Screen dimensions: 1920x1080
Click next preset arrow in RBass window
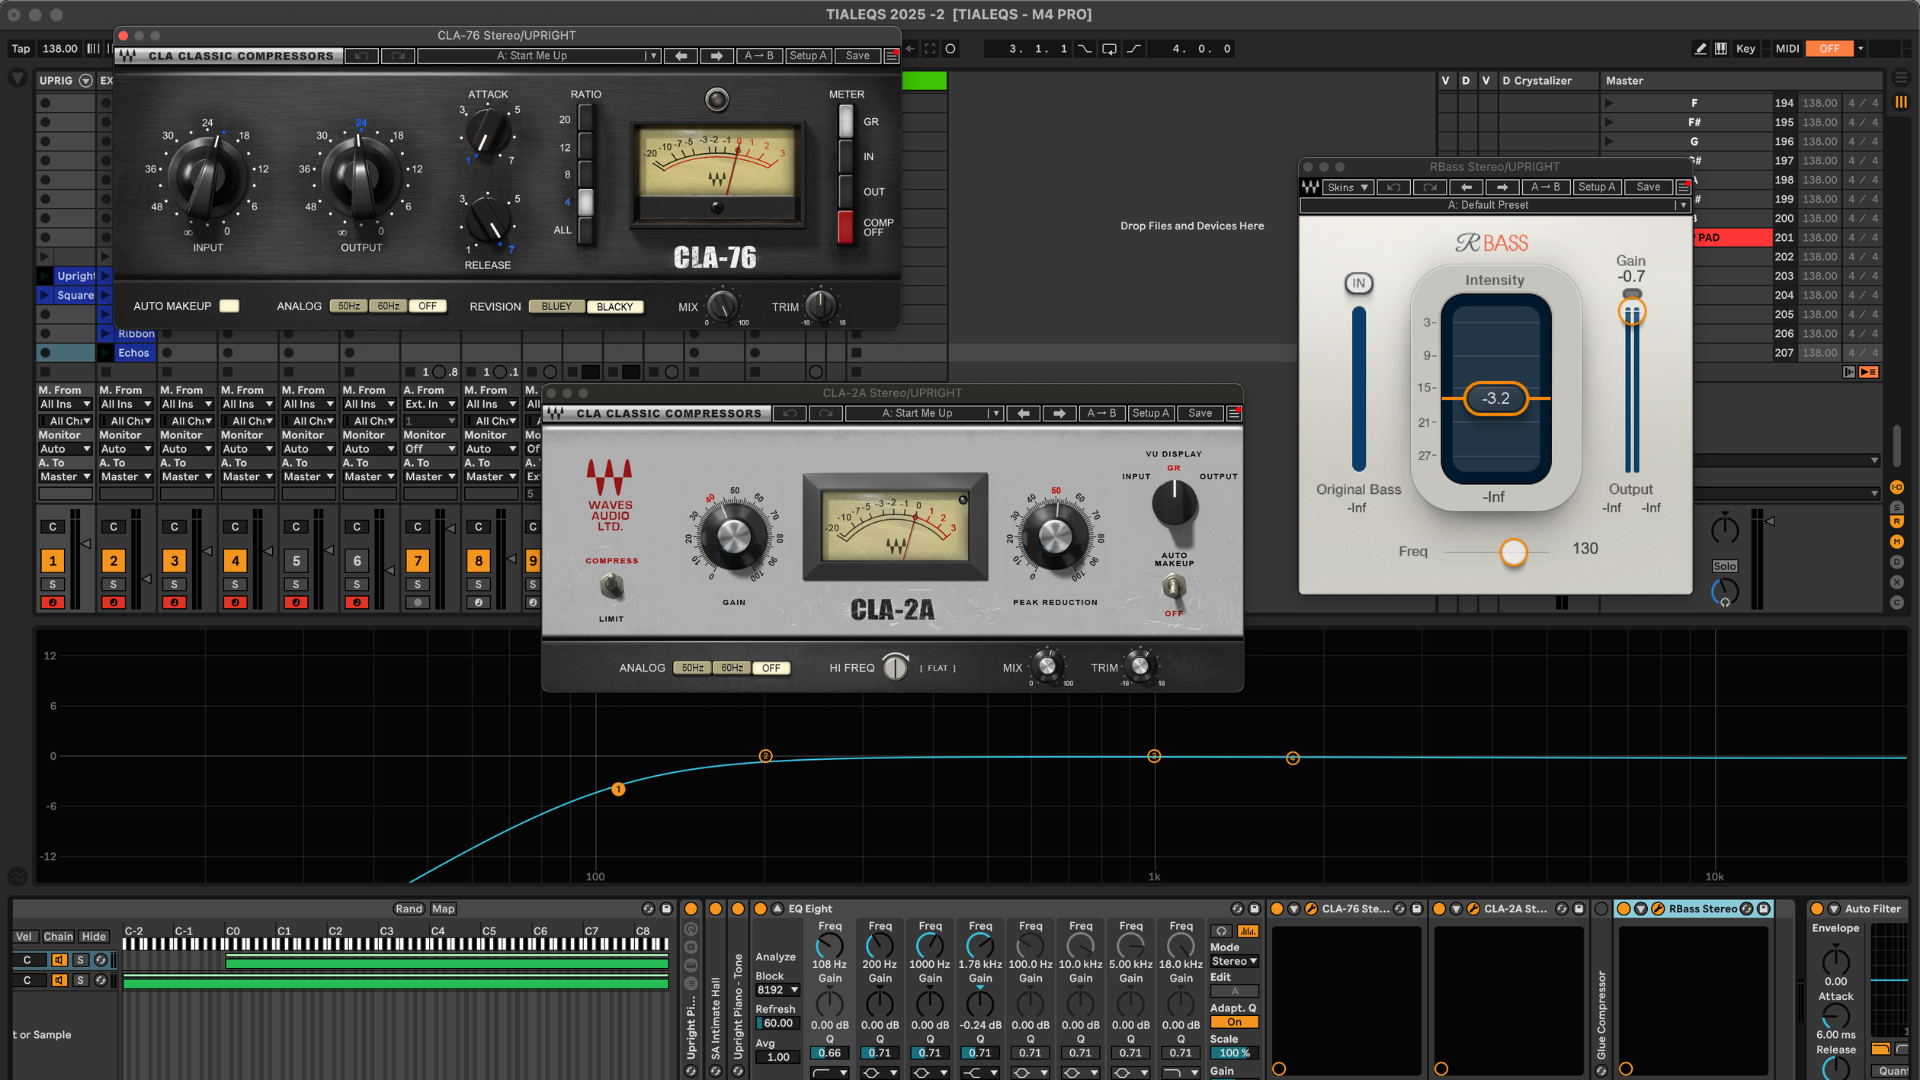[1502, 187]
